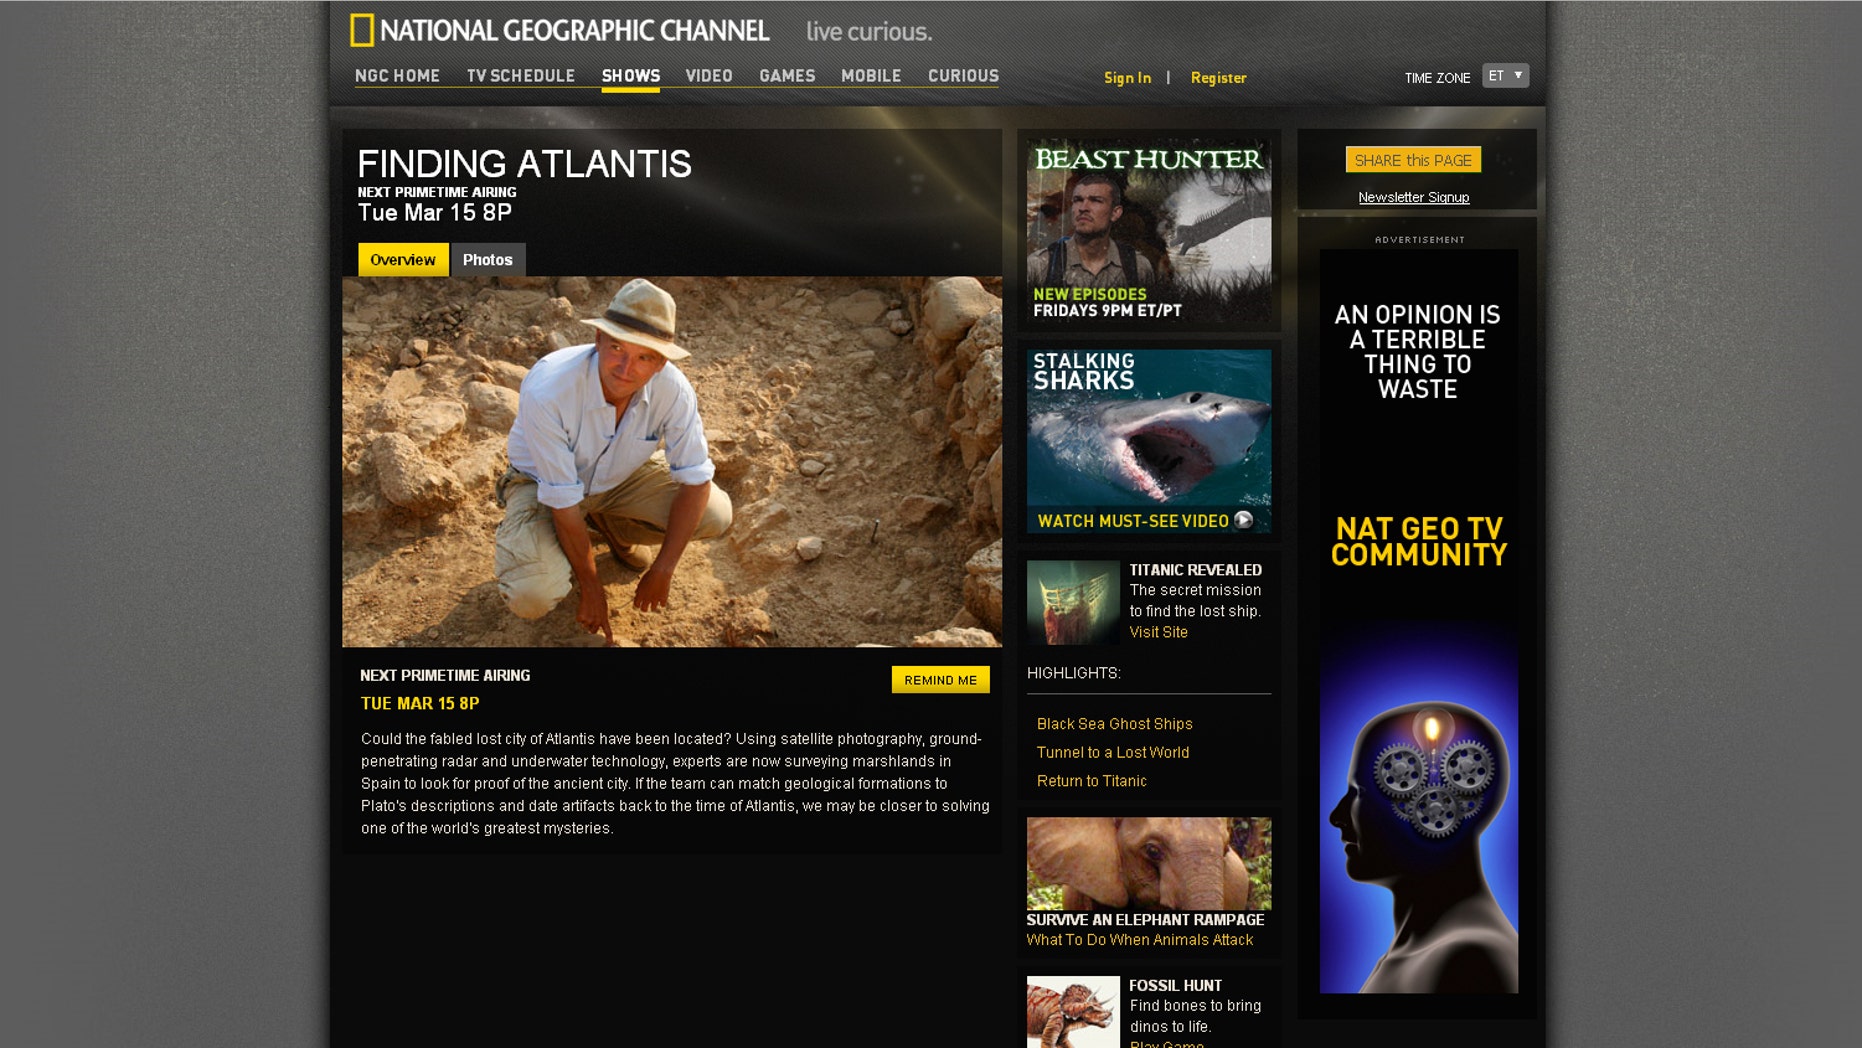This screenshot has width=1862, height=1048.
Task: Open the TV Schedule menu
Action: [521, 76]
